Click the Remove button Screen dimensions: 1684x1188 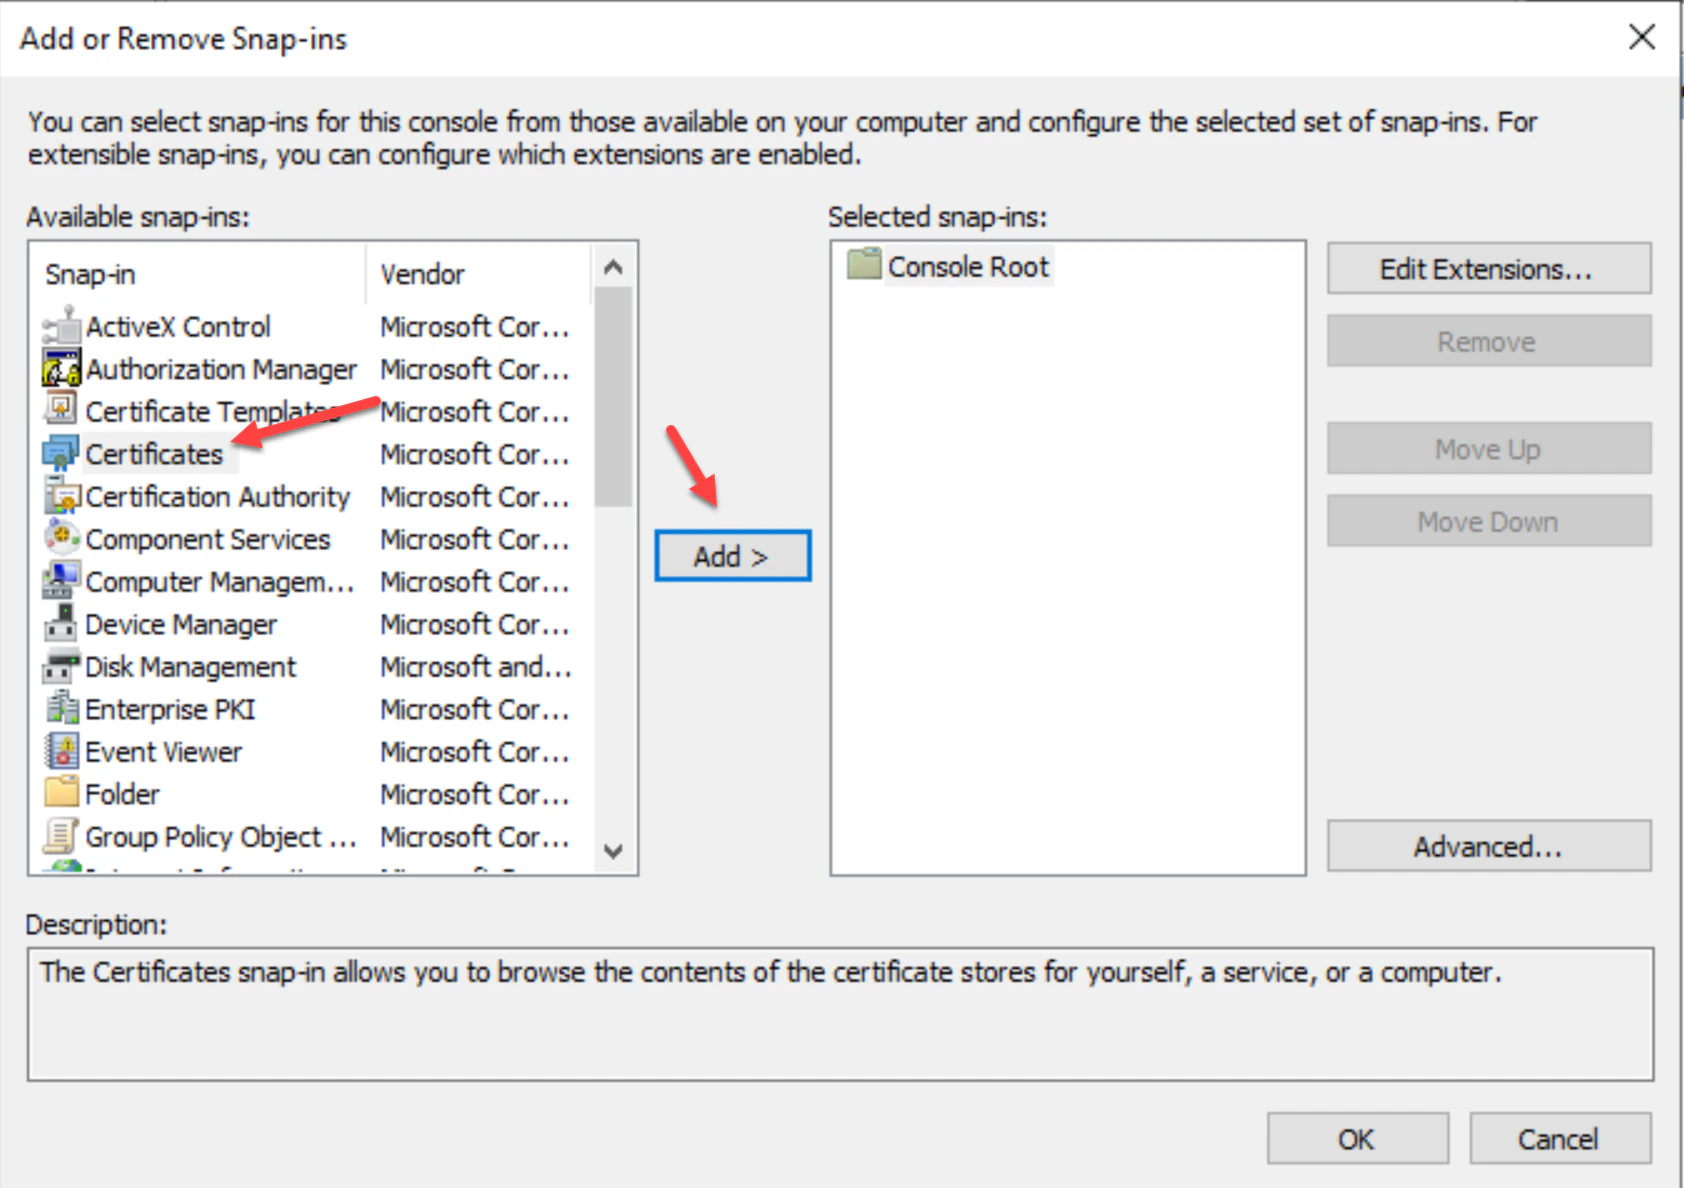(x=1488, y=341)
